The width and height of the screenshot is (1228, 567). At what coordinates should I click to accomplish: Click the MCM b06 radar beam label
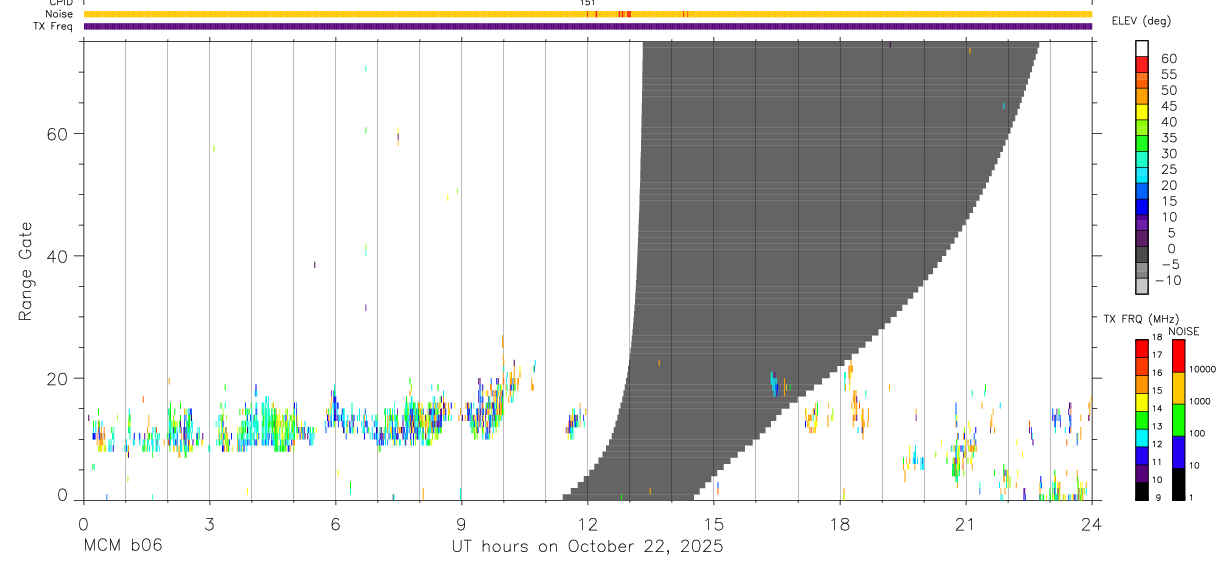click(x=122, y=547)
